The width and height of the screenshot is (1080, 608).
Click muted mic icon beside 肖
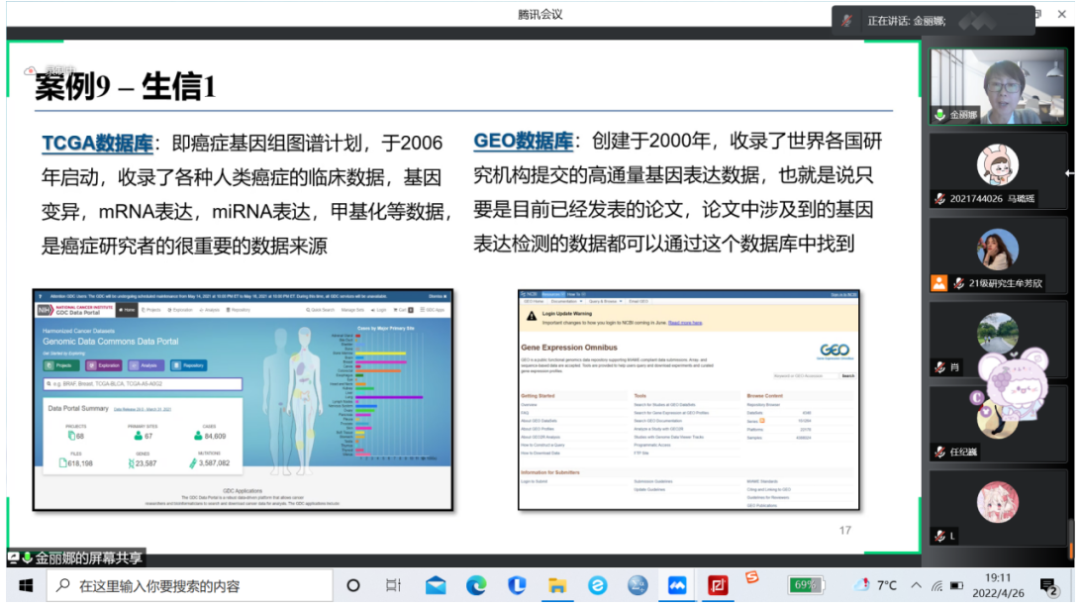coord(940,367)
